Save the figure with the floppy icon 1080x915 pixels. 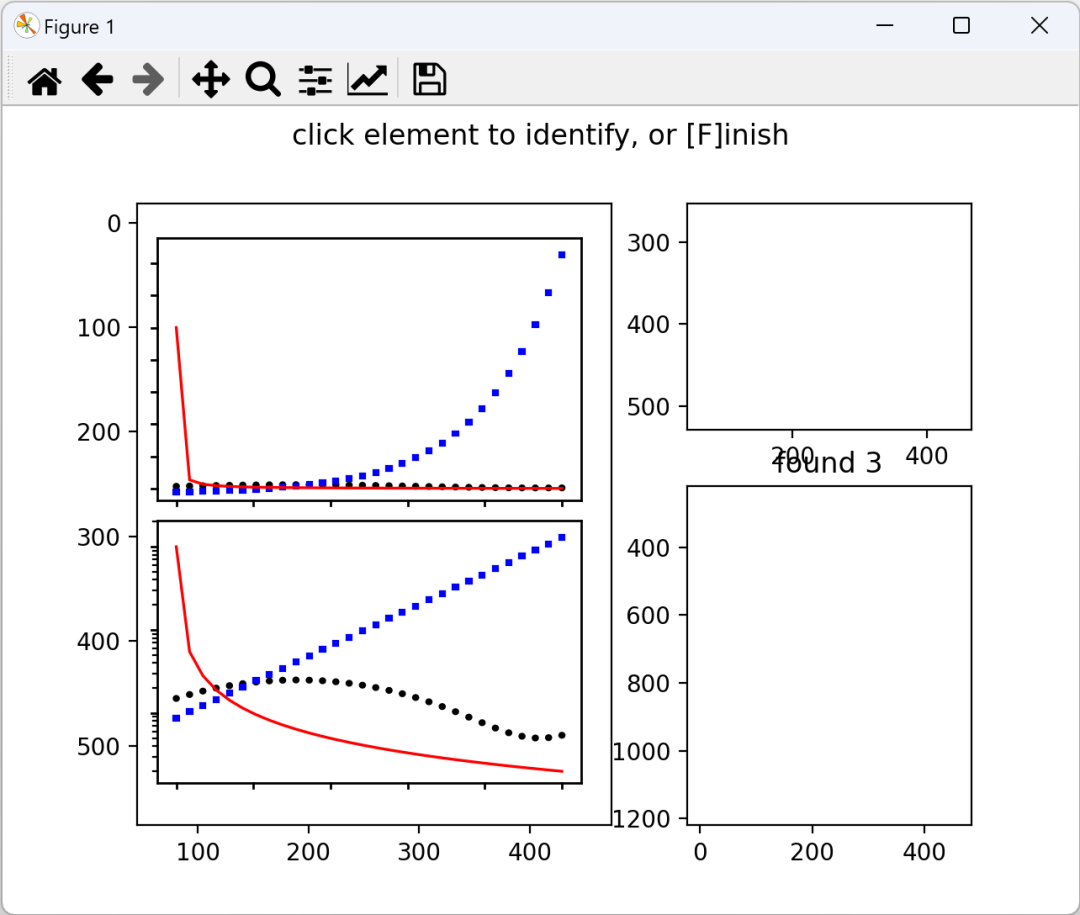click(x=429, y=80)
